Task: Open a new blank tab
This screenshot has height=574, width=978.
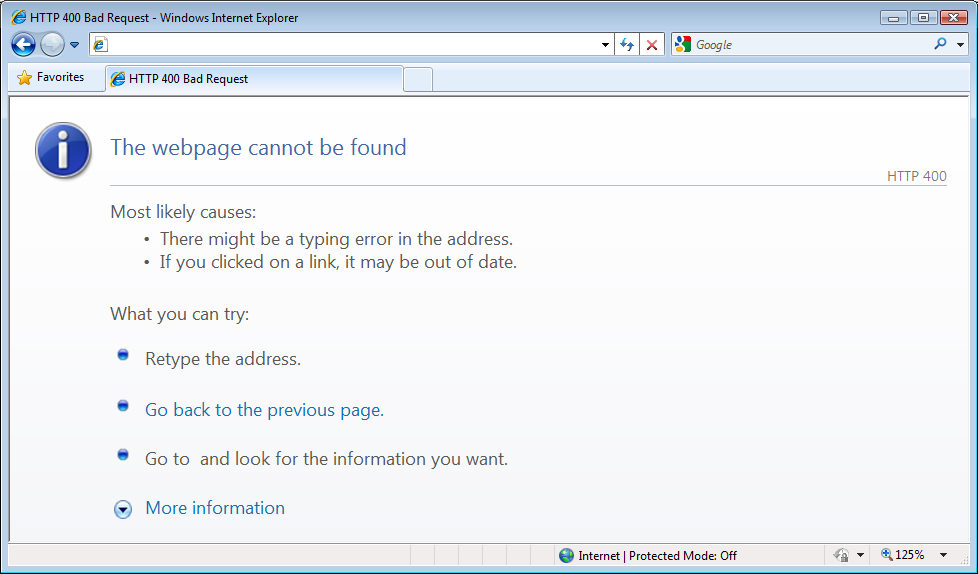Action: click(x=418, y=80)
